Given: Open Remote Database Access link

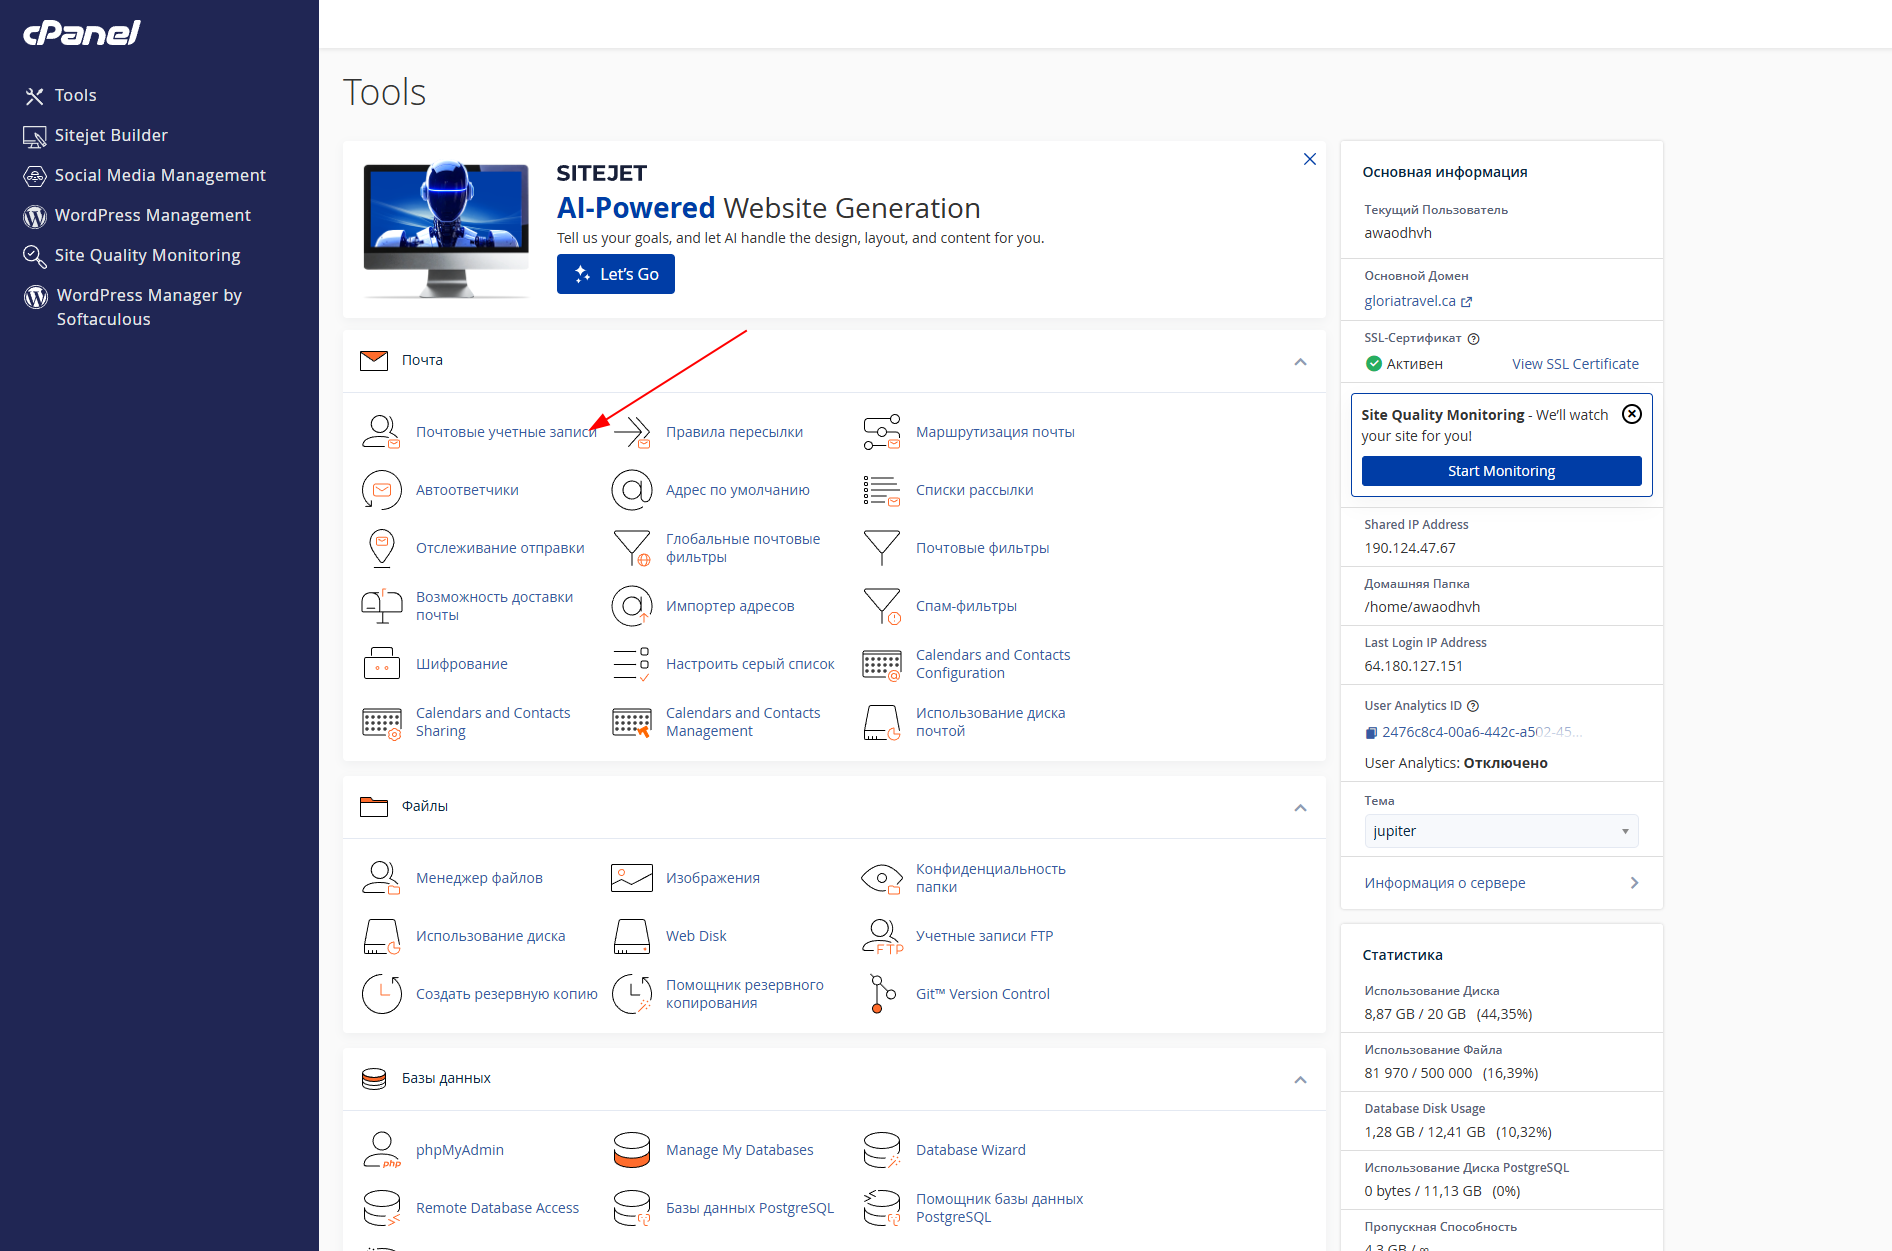Looking at the screenshot, I should 497,1208.
